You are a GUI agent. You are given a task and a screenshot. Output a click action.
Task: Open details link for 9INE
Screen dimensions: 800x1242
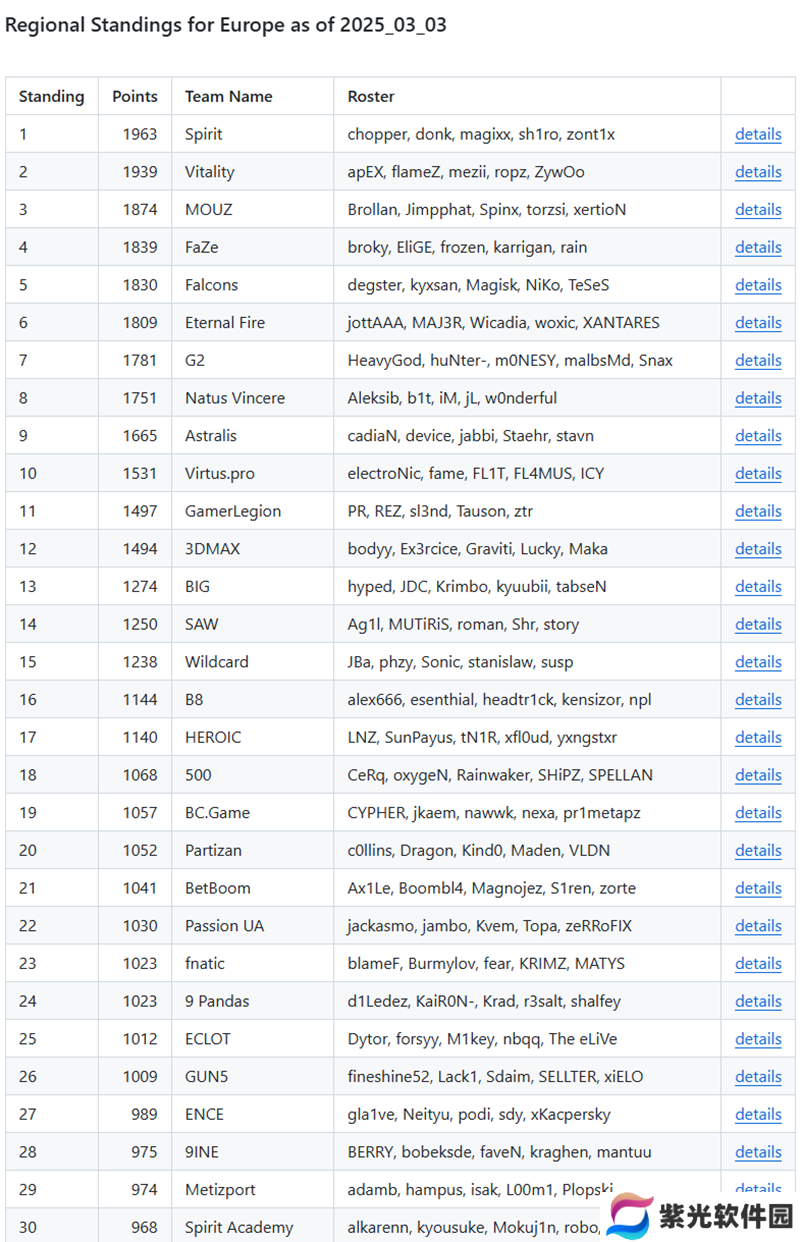[758, 1152]
